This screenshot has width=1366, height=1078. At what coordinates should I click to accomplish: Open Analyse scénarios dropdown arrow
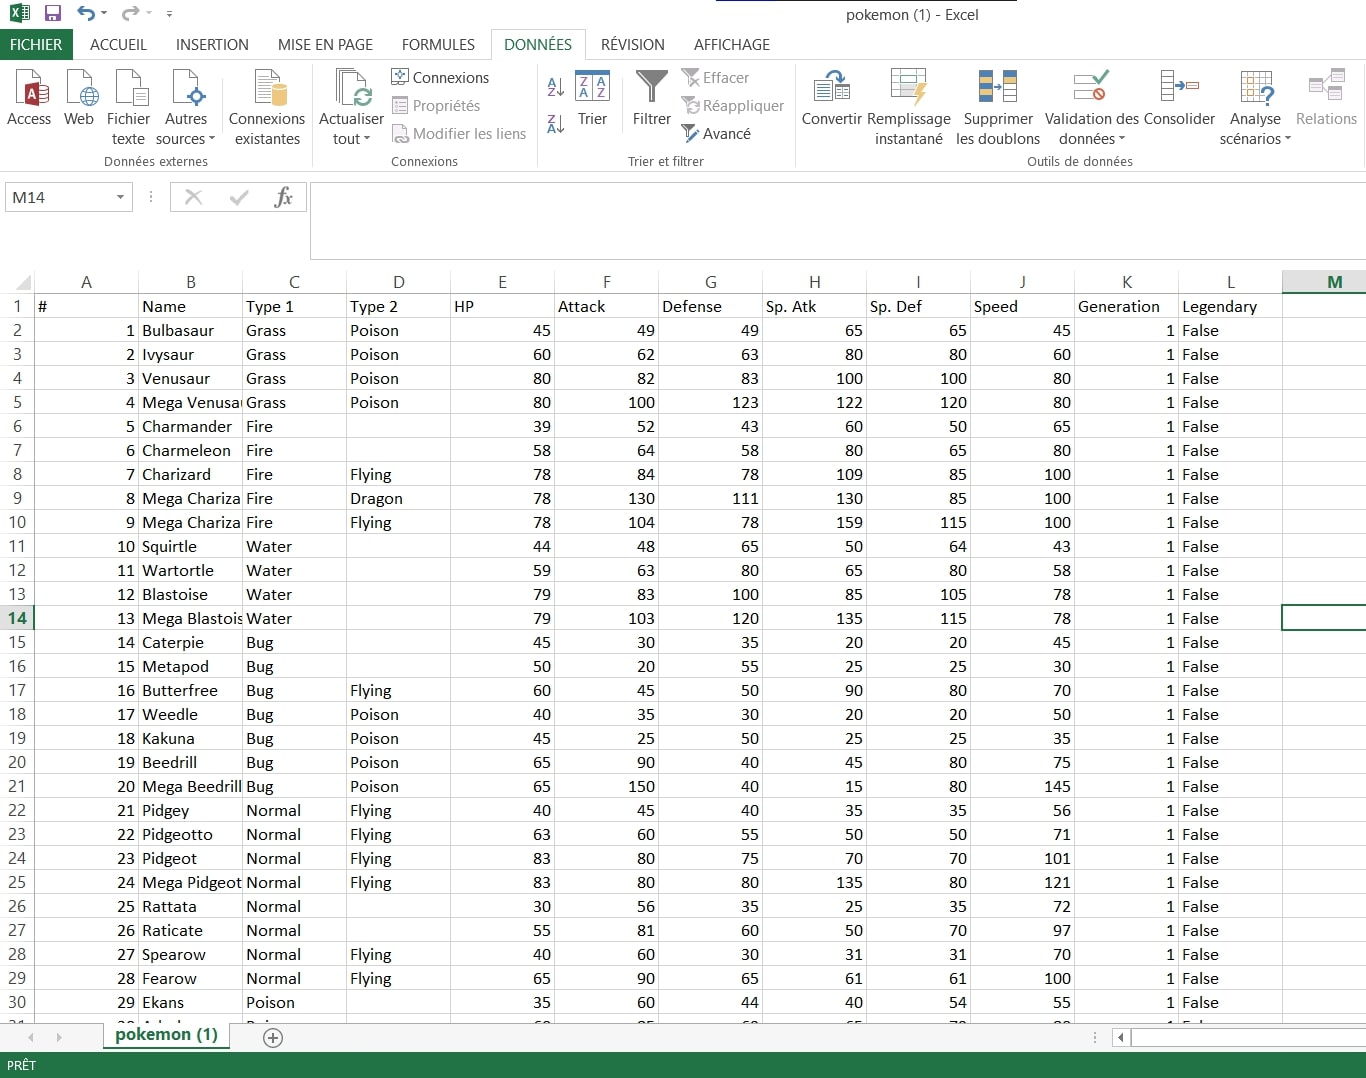point(1288,139)
